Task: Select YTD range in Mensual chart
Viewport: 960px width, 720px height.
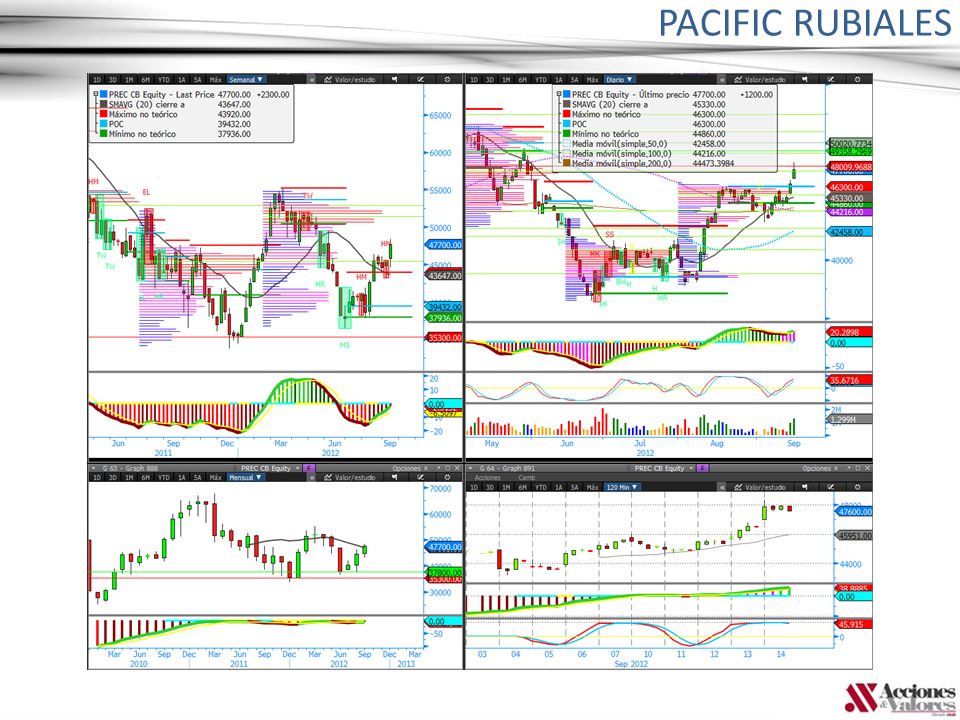Action: click(x=163, y=477)
